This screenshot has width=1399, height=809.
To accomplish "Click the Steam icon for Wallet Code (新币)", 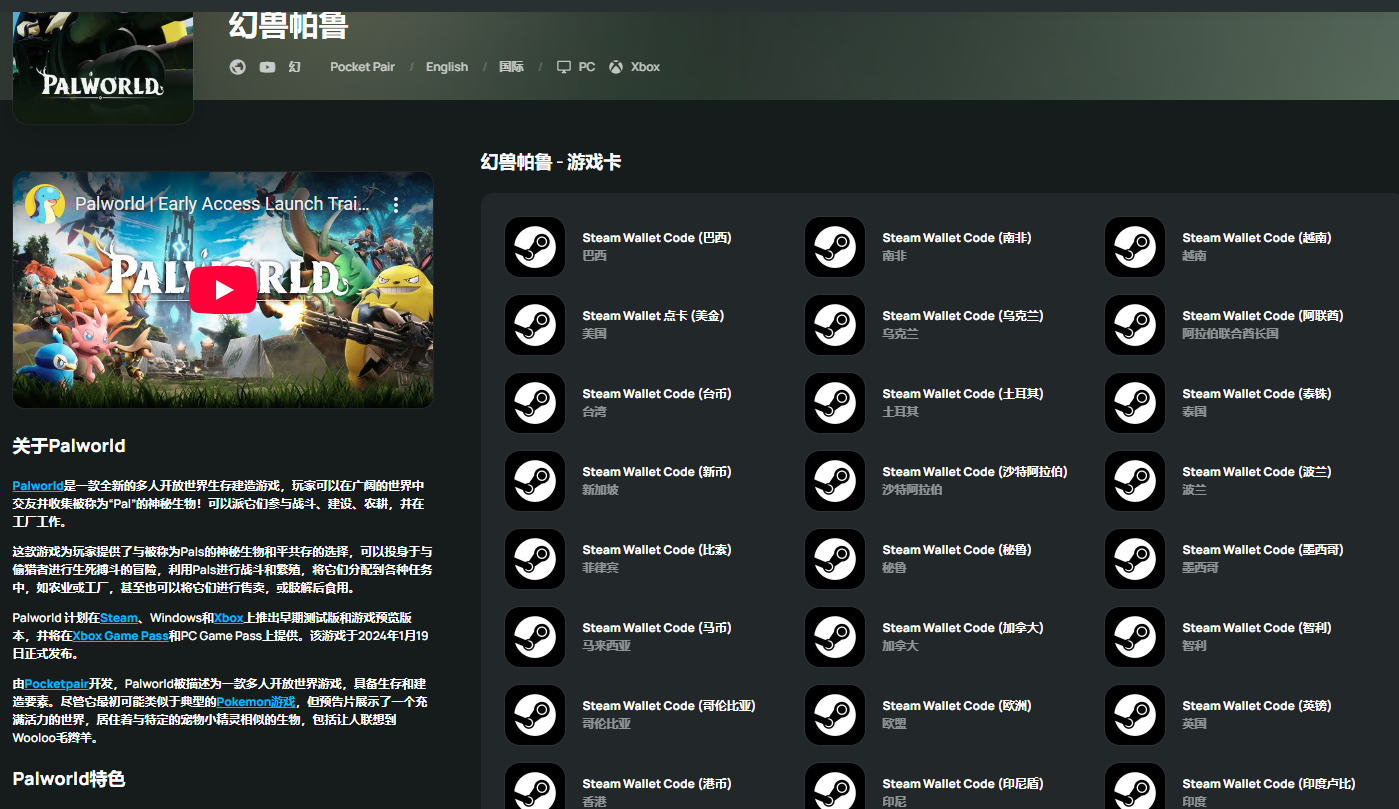I will click(x=535, y=481).
